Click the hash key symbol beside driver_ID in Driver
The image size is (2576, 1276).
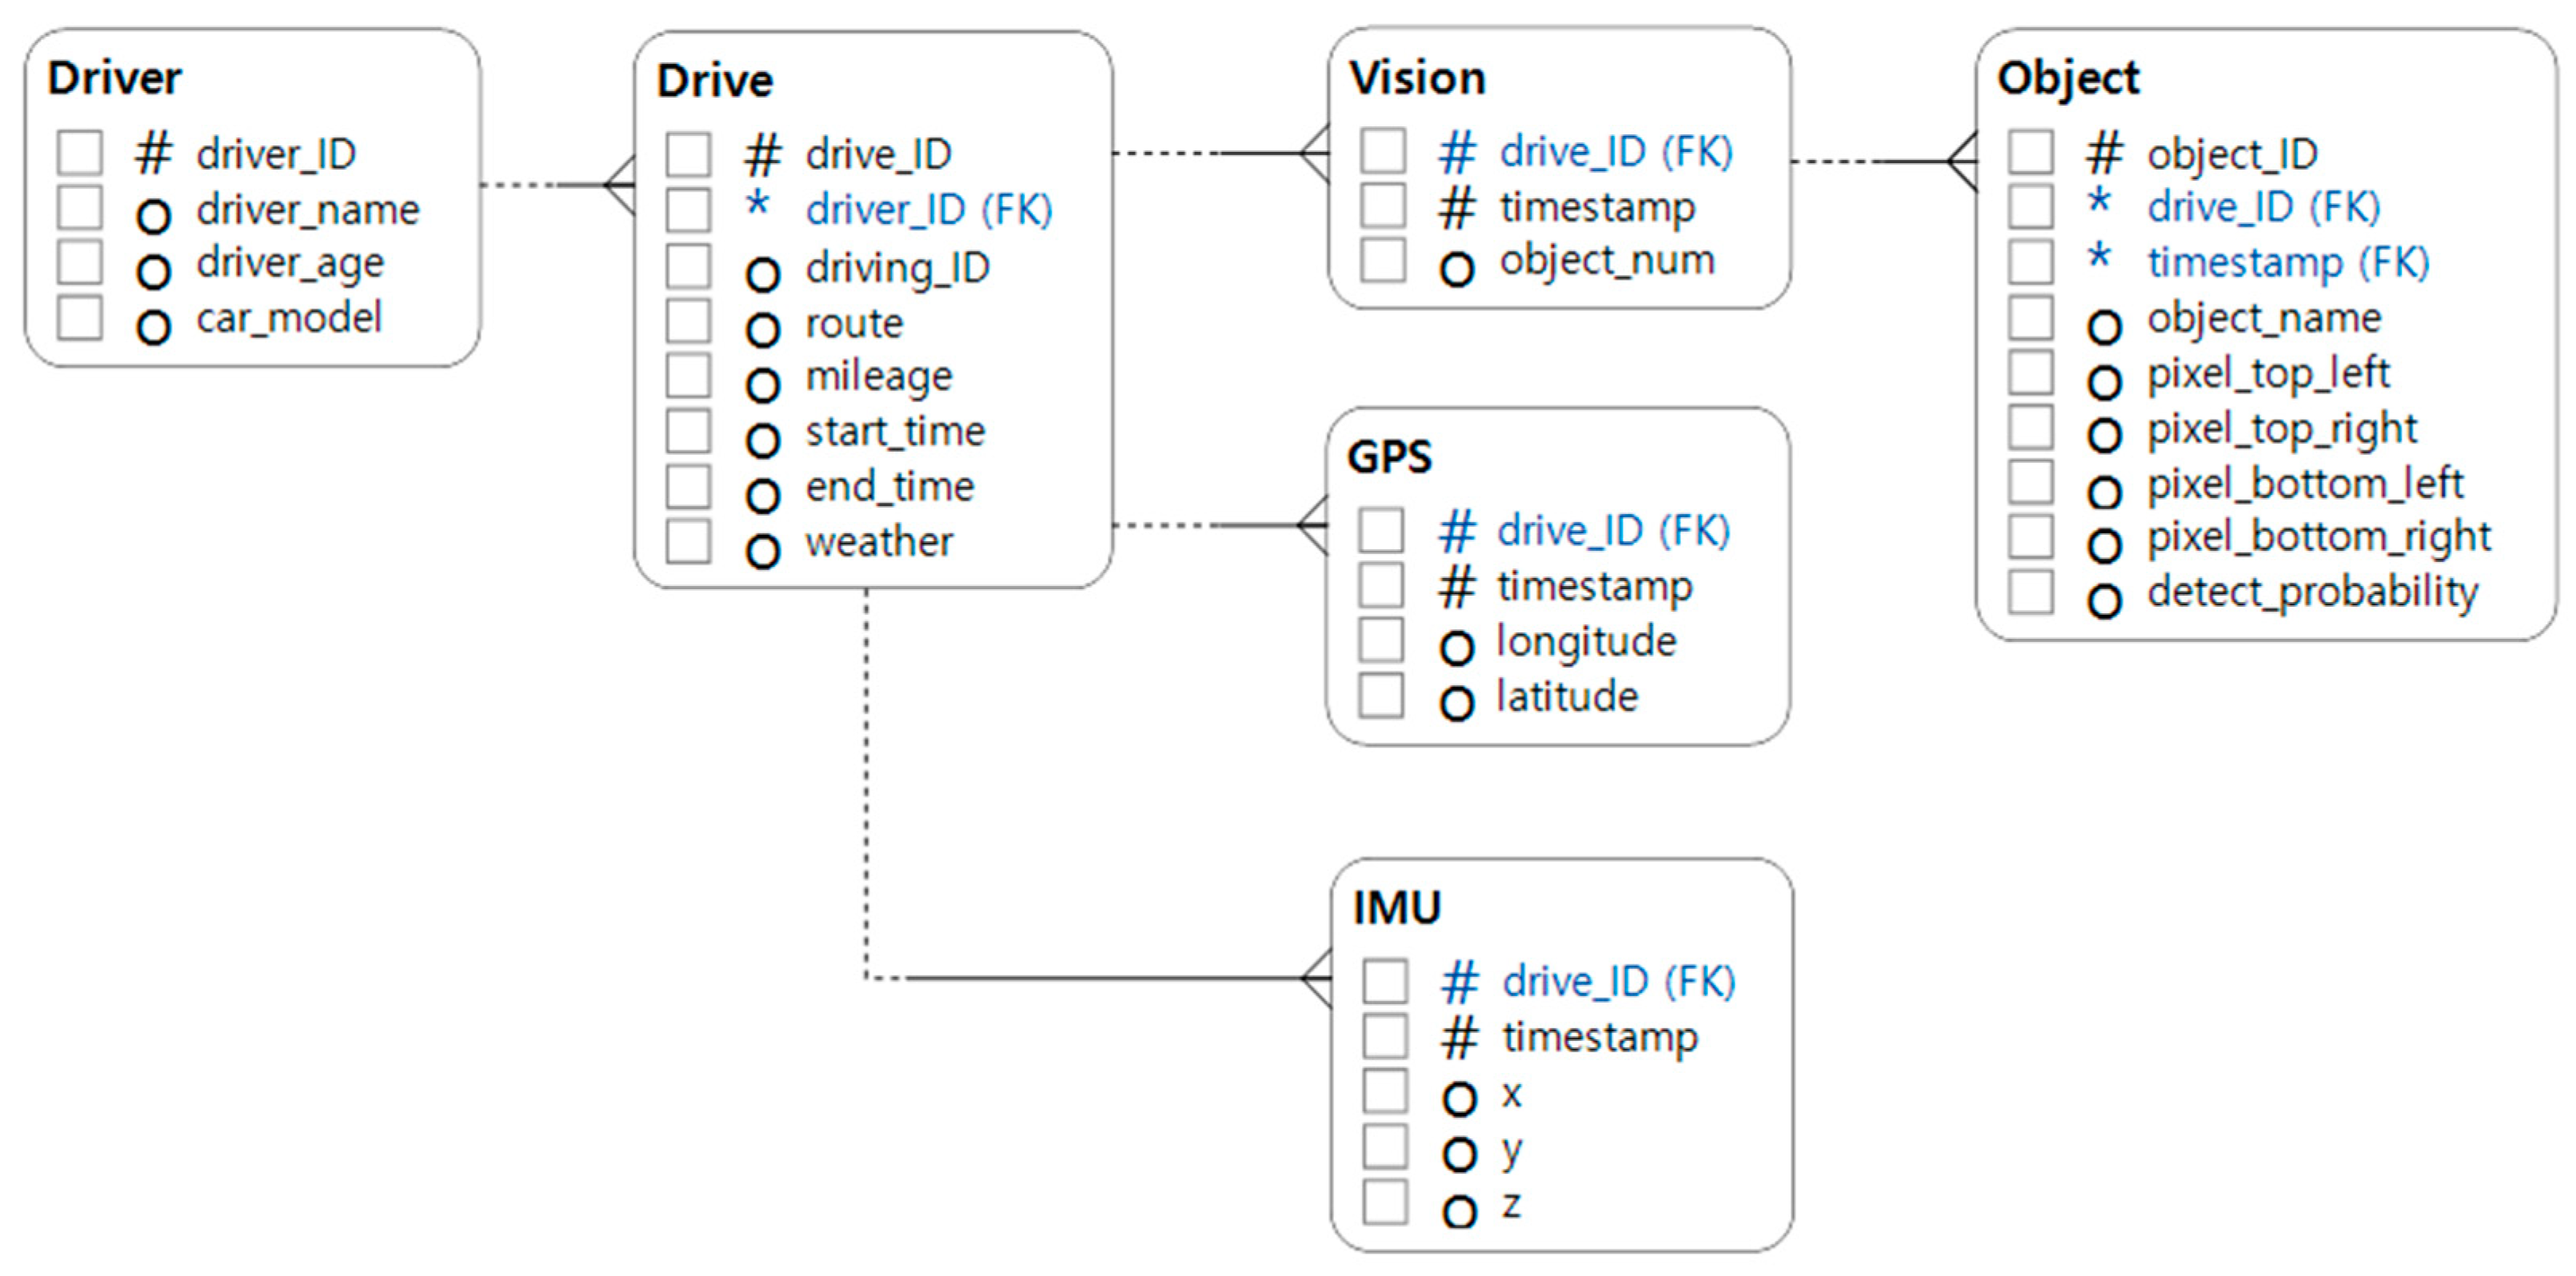(153, 154)
